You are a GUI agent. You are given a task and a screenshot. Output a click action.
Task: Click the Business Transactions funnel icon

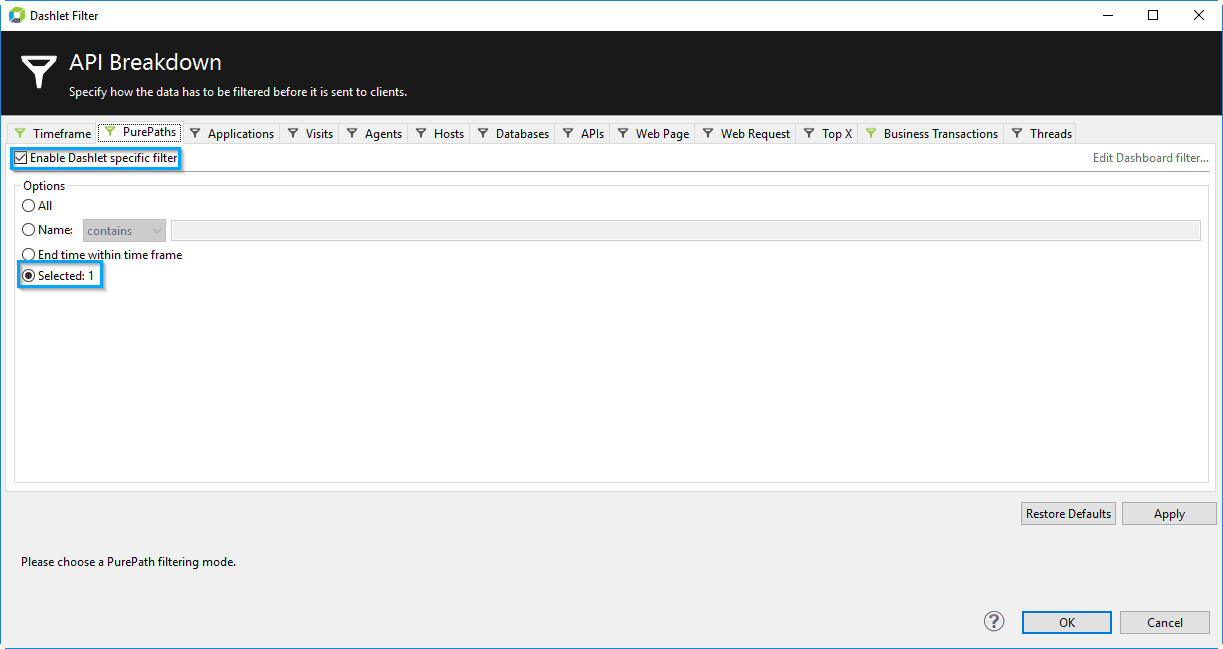coord(871,133)
